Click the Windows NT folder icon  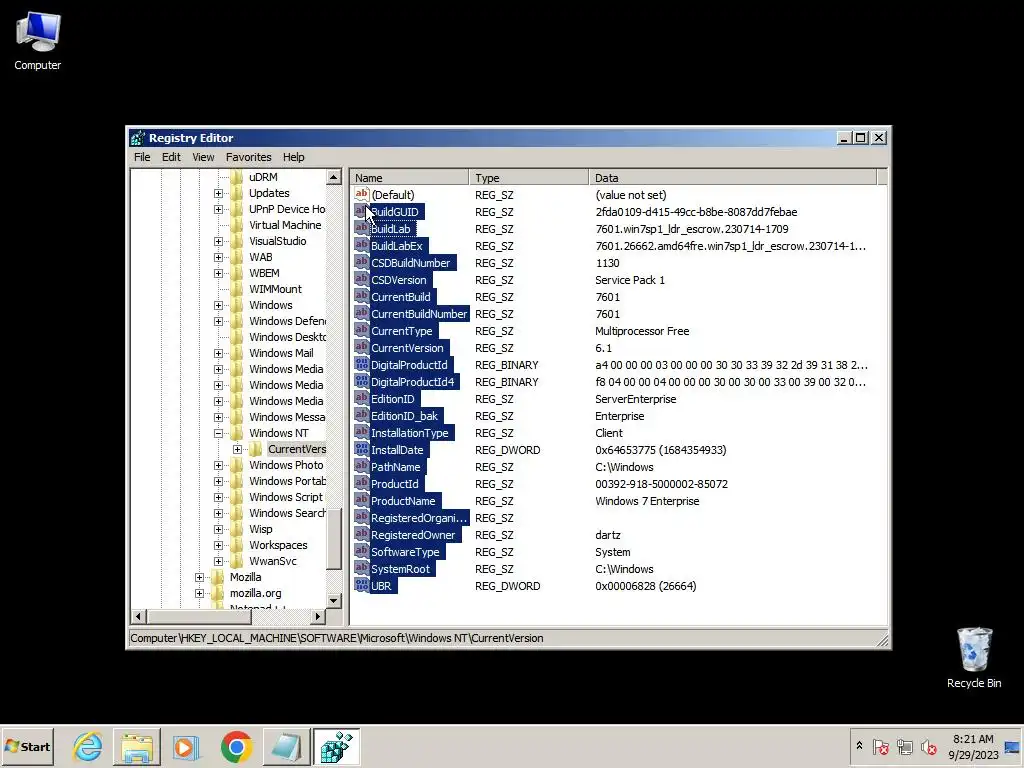[236, 433]
